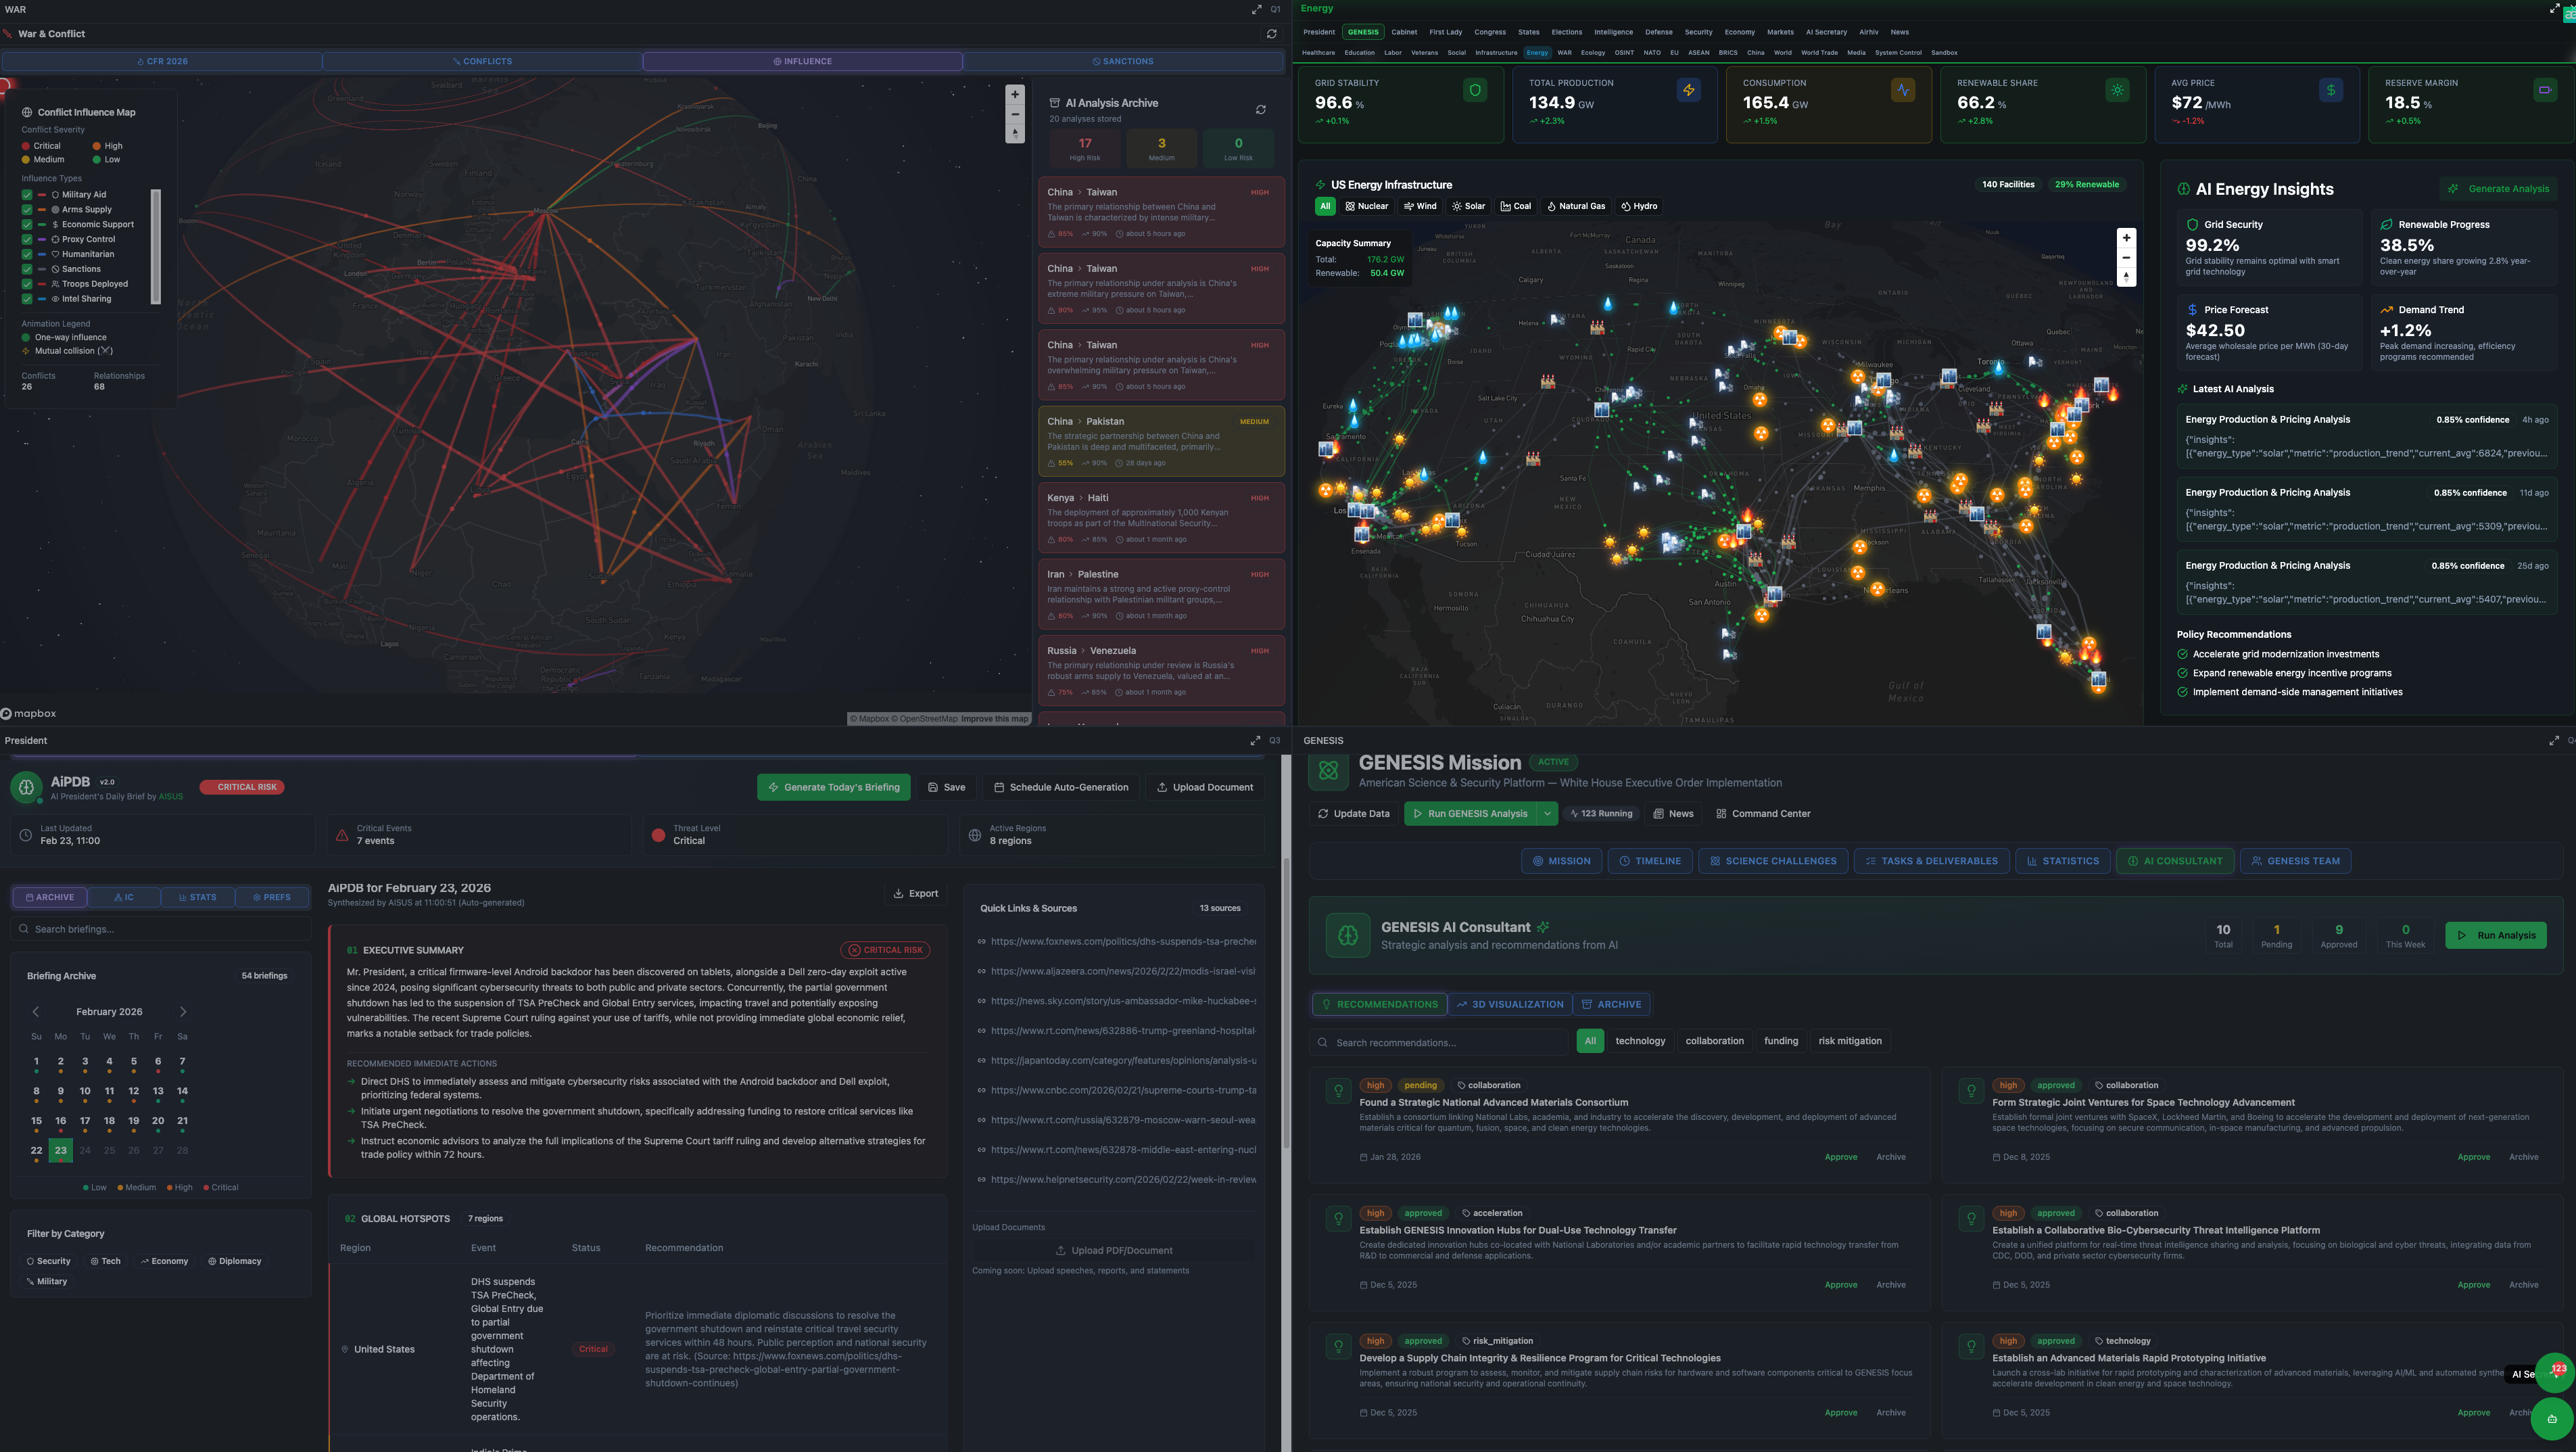Viewport: 2576px width, 1452px height.
Task: Expand the WAR panel to fullscreen
Action: [x=1256, y=10]
